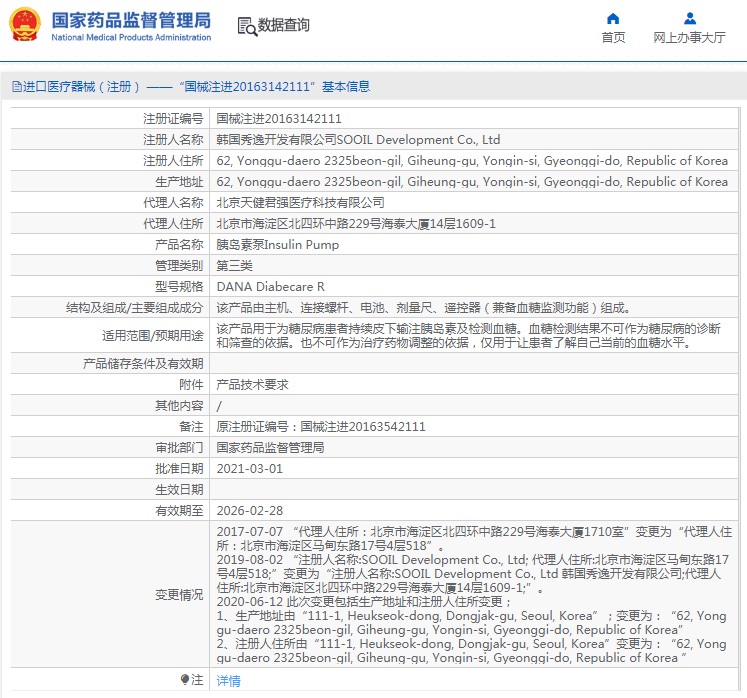
Task: Click the 数据查询 heading text
Action: [x=284, y=26]
